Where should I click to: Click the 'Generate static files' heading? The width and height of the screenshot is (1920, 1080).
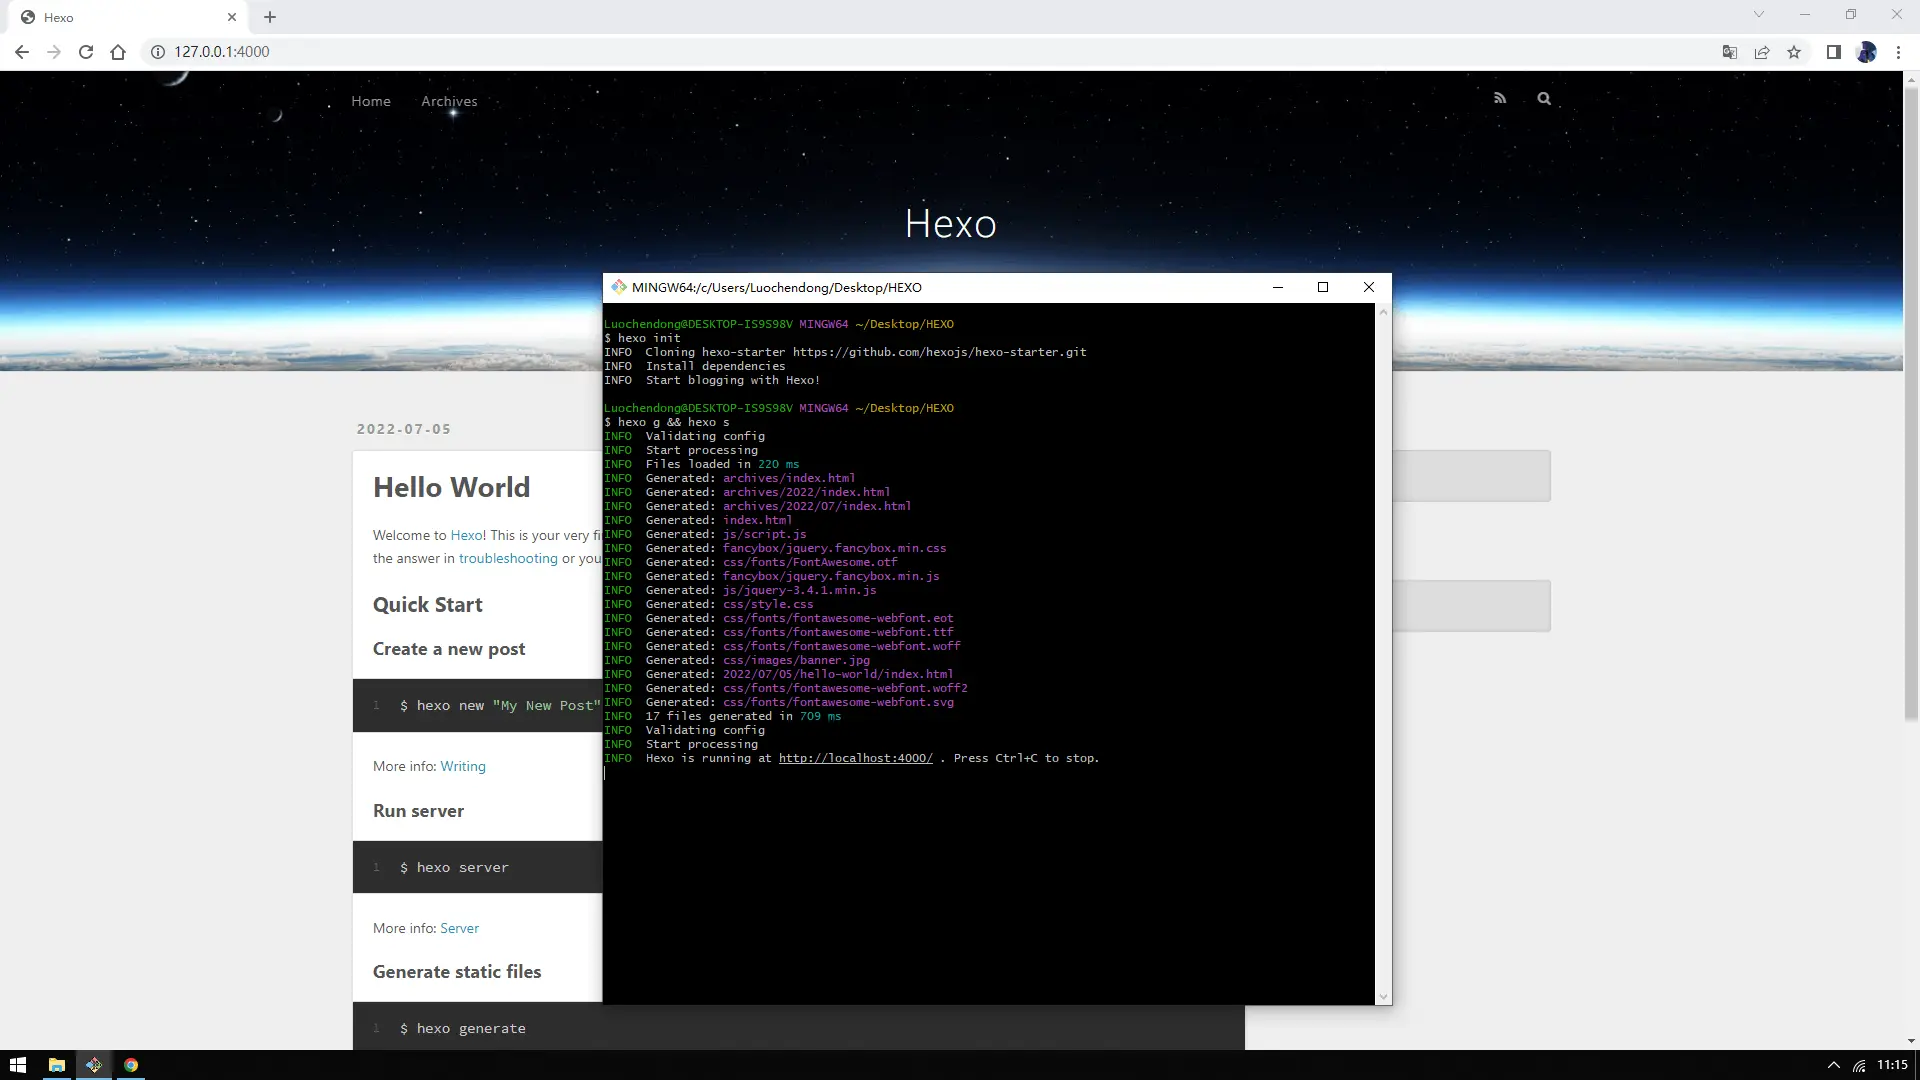pyautogui.click(x=457, y=972)
